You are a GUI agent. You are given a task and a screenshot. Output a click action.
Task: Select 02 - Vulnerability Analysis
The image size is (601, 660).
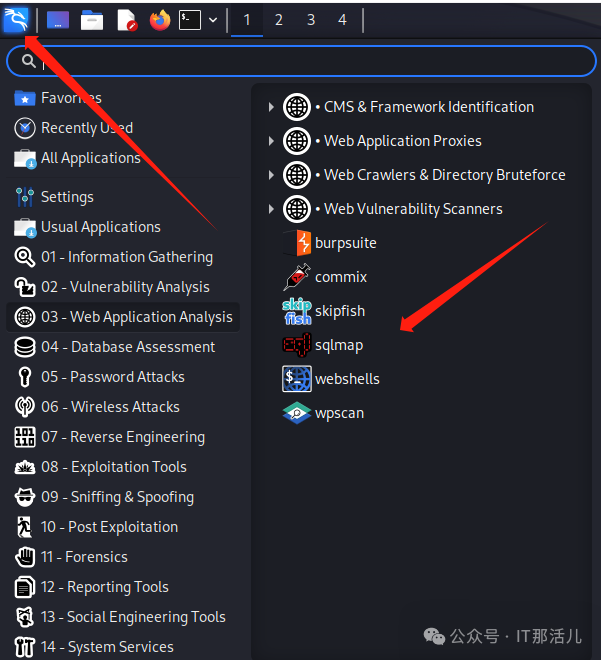(x=123, y=287)
